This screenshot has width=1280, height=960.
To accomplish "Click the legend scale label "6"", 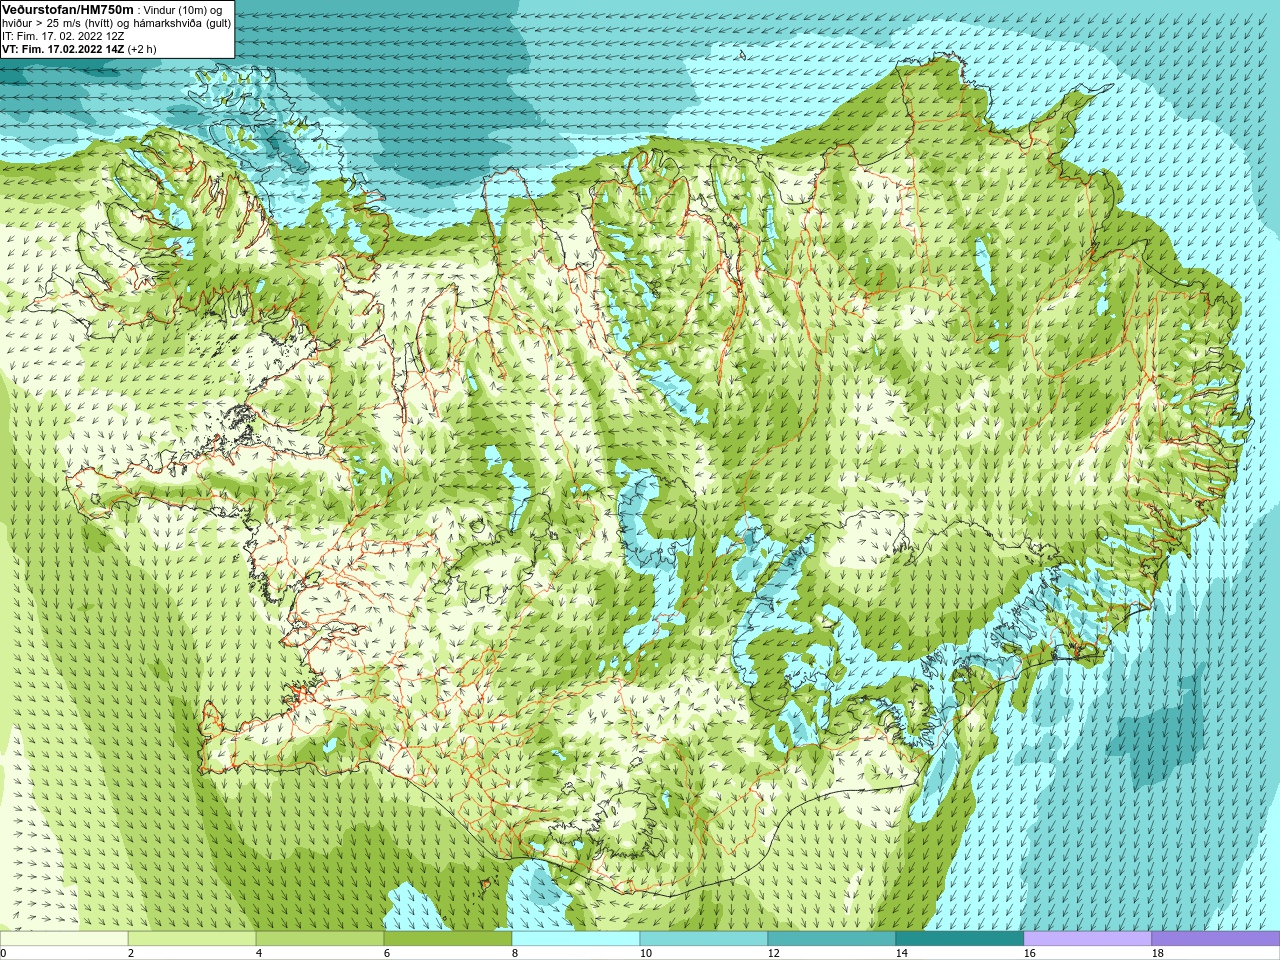I will [387, 953].
